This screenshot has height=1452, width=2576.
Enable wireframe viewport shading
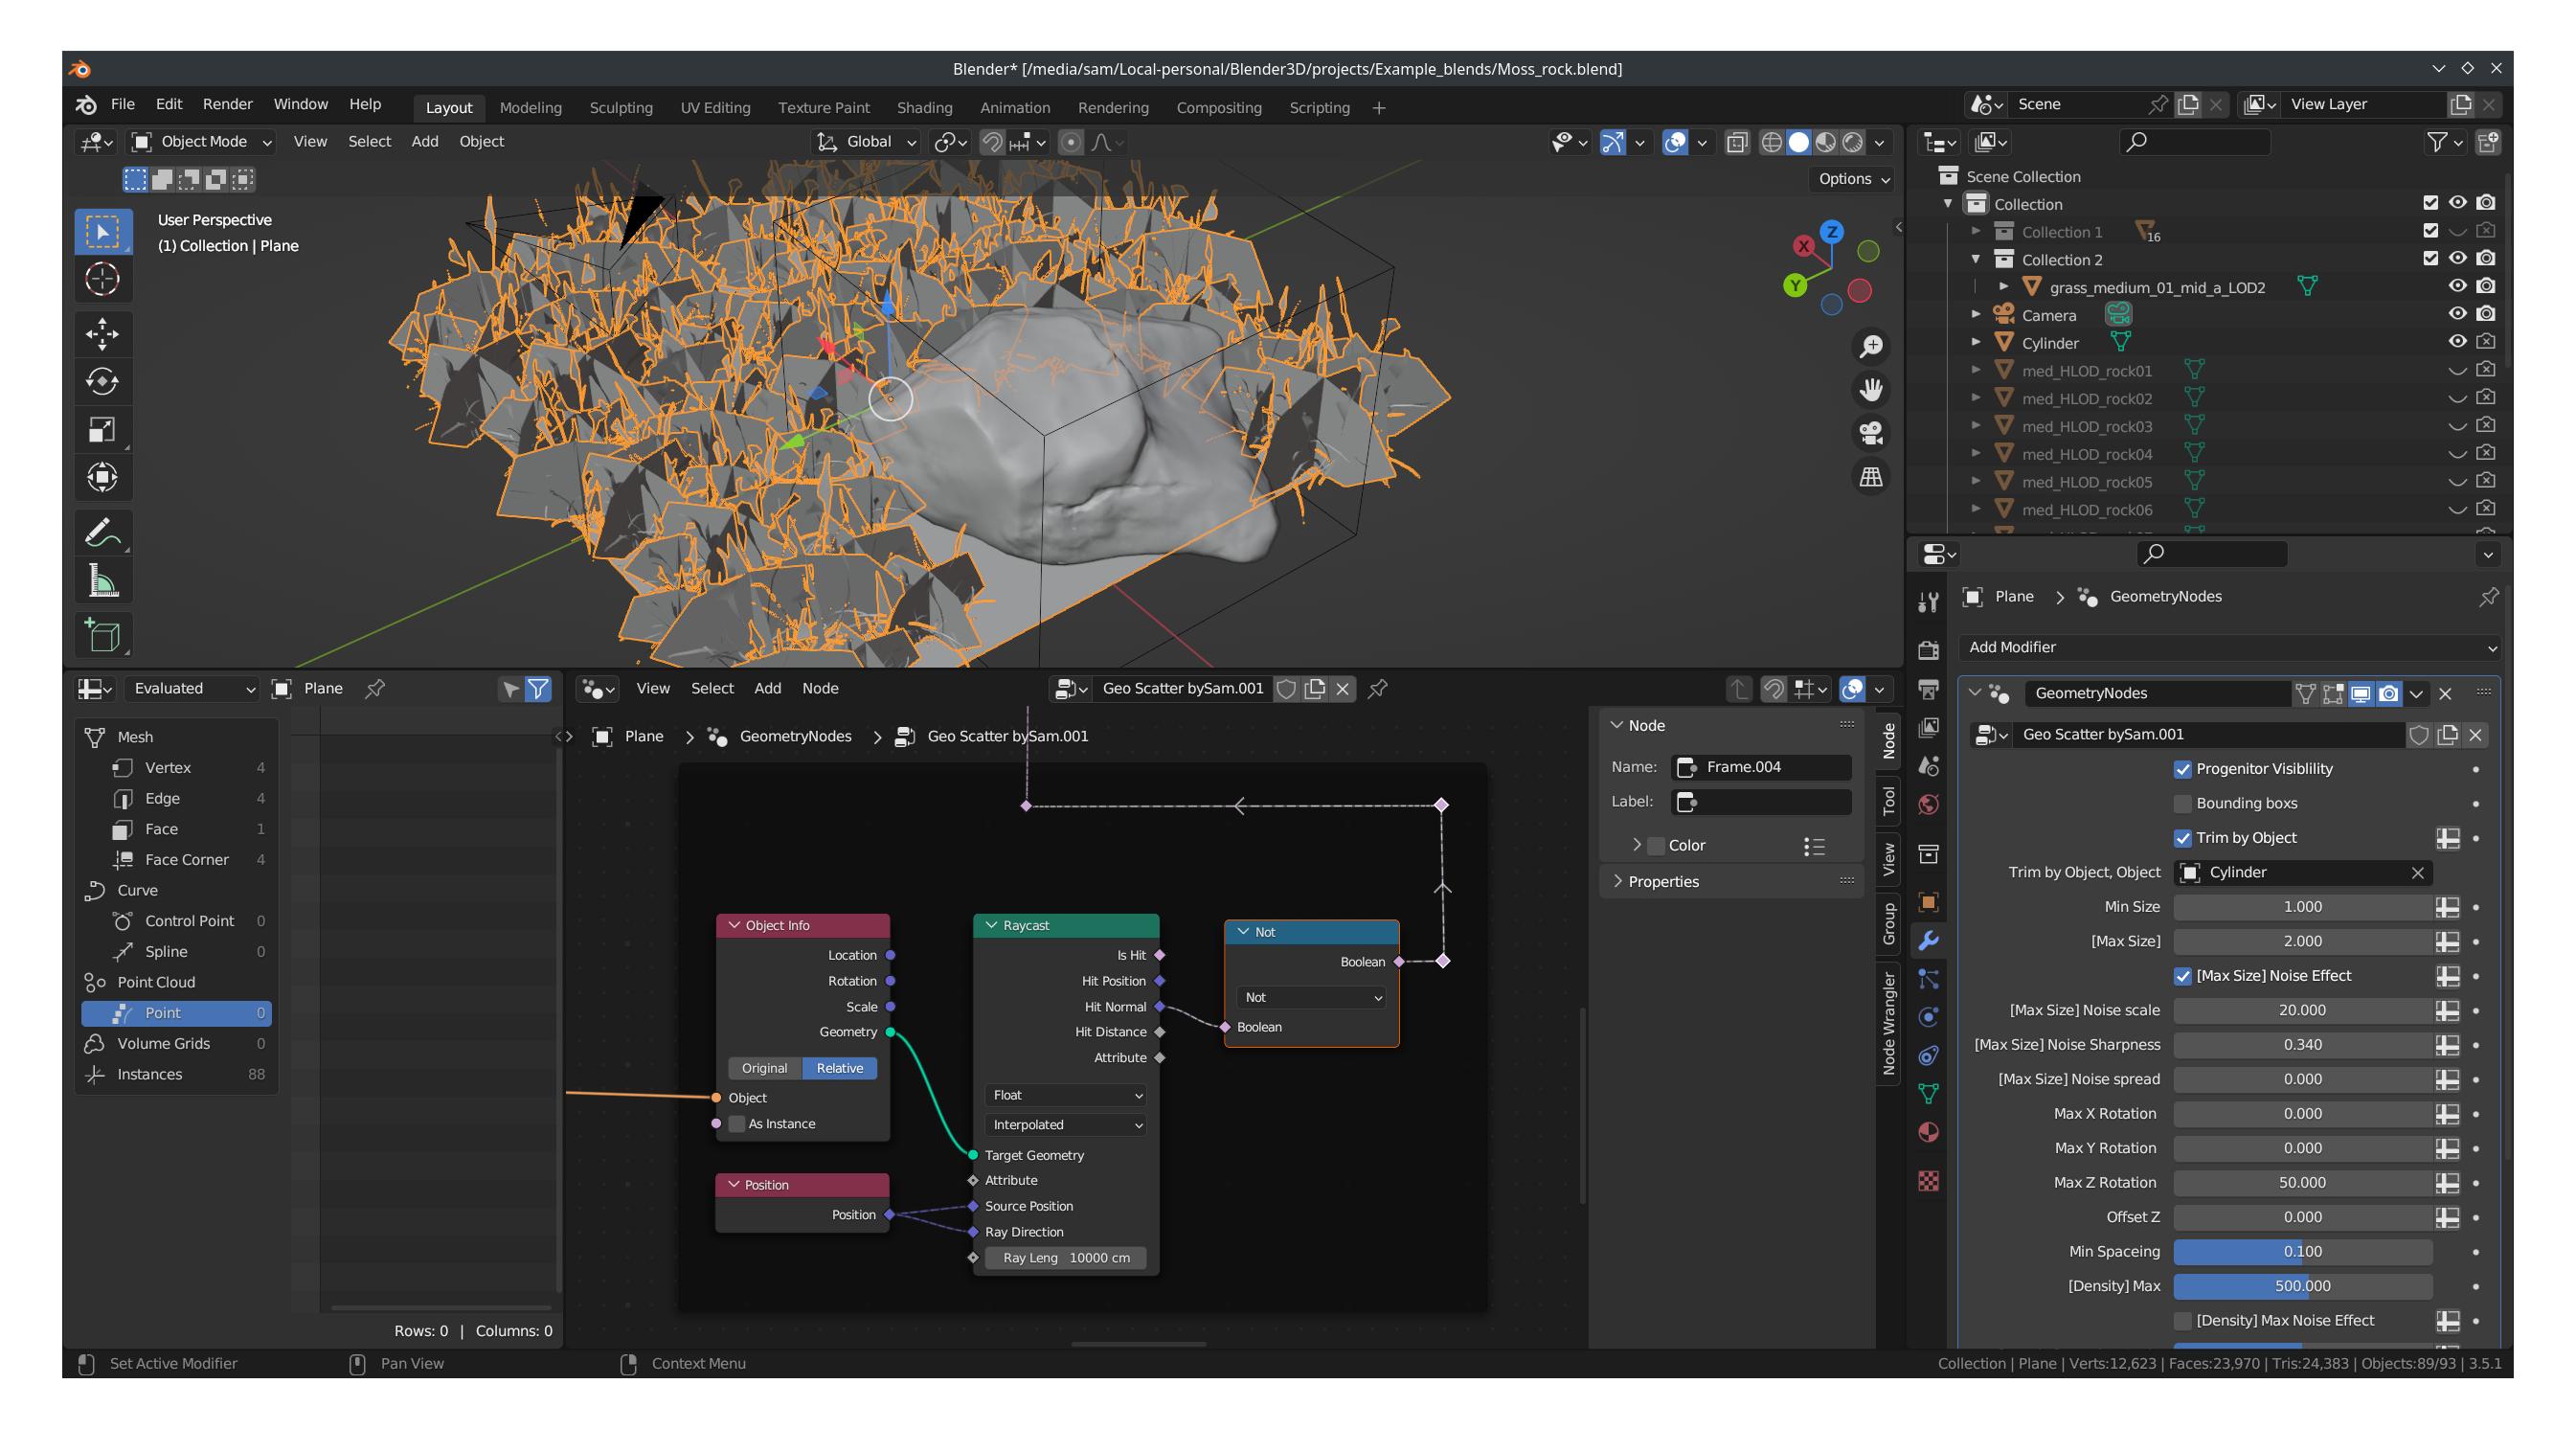coord(1771,142)
